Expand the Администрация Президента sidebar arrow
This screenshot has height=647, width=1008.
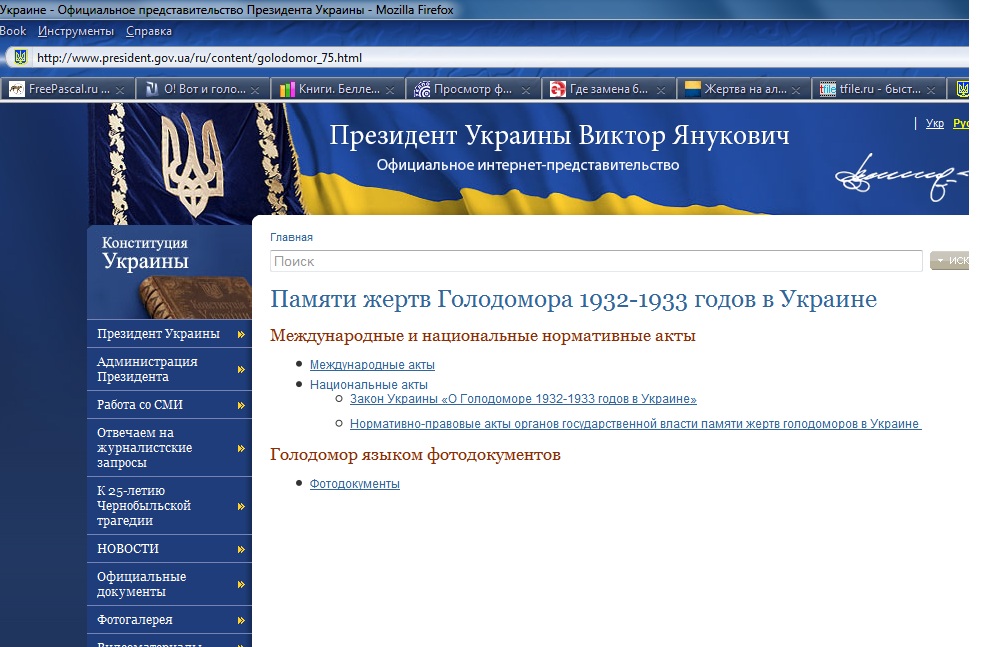click(241, 370)
